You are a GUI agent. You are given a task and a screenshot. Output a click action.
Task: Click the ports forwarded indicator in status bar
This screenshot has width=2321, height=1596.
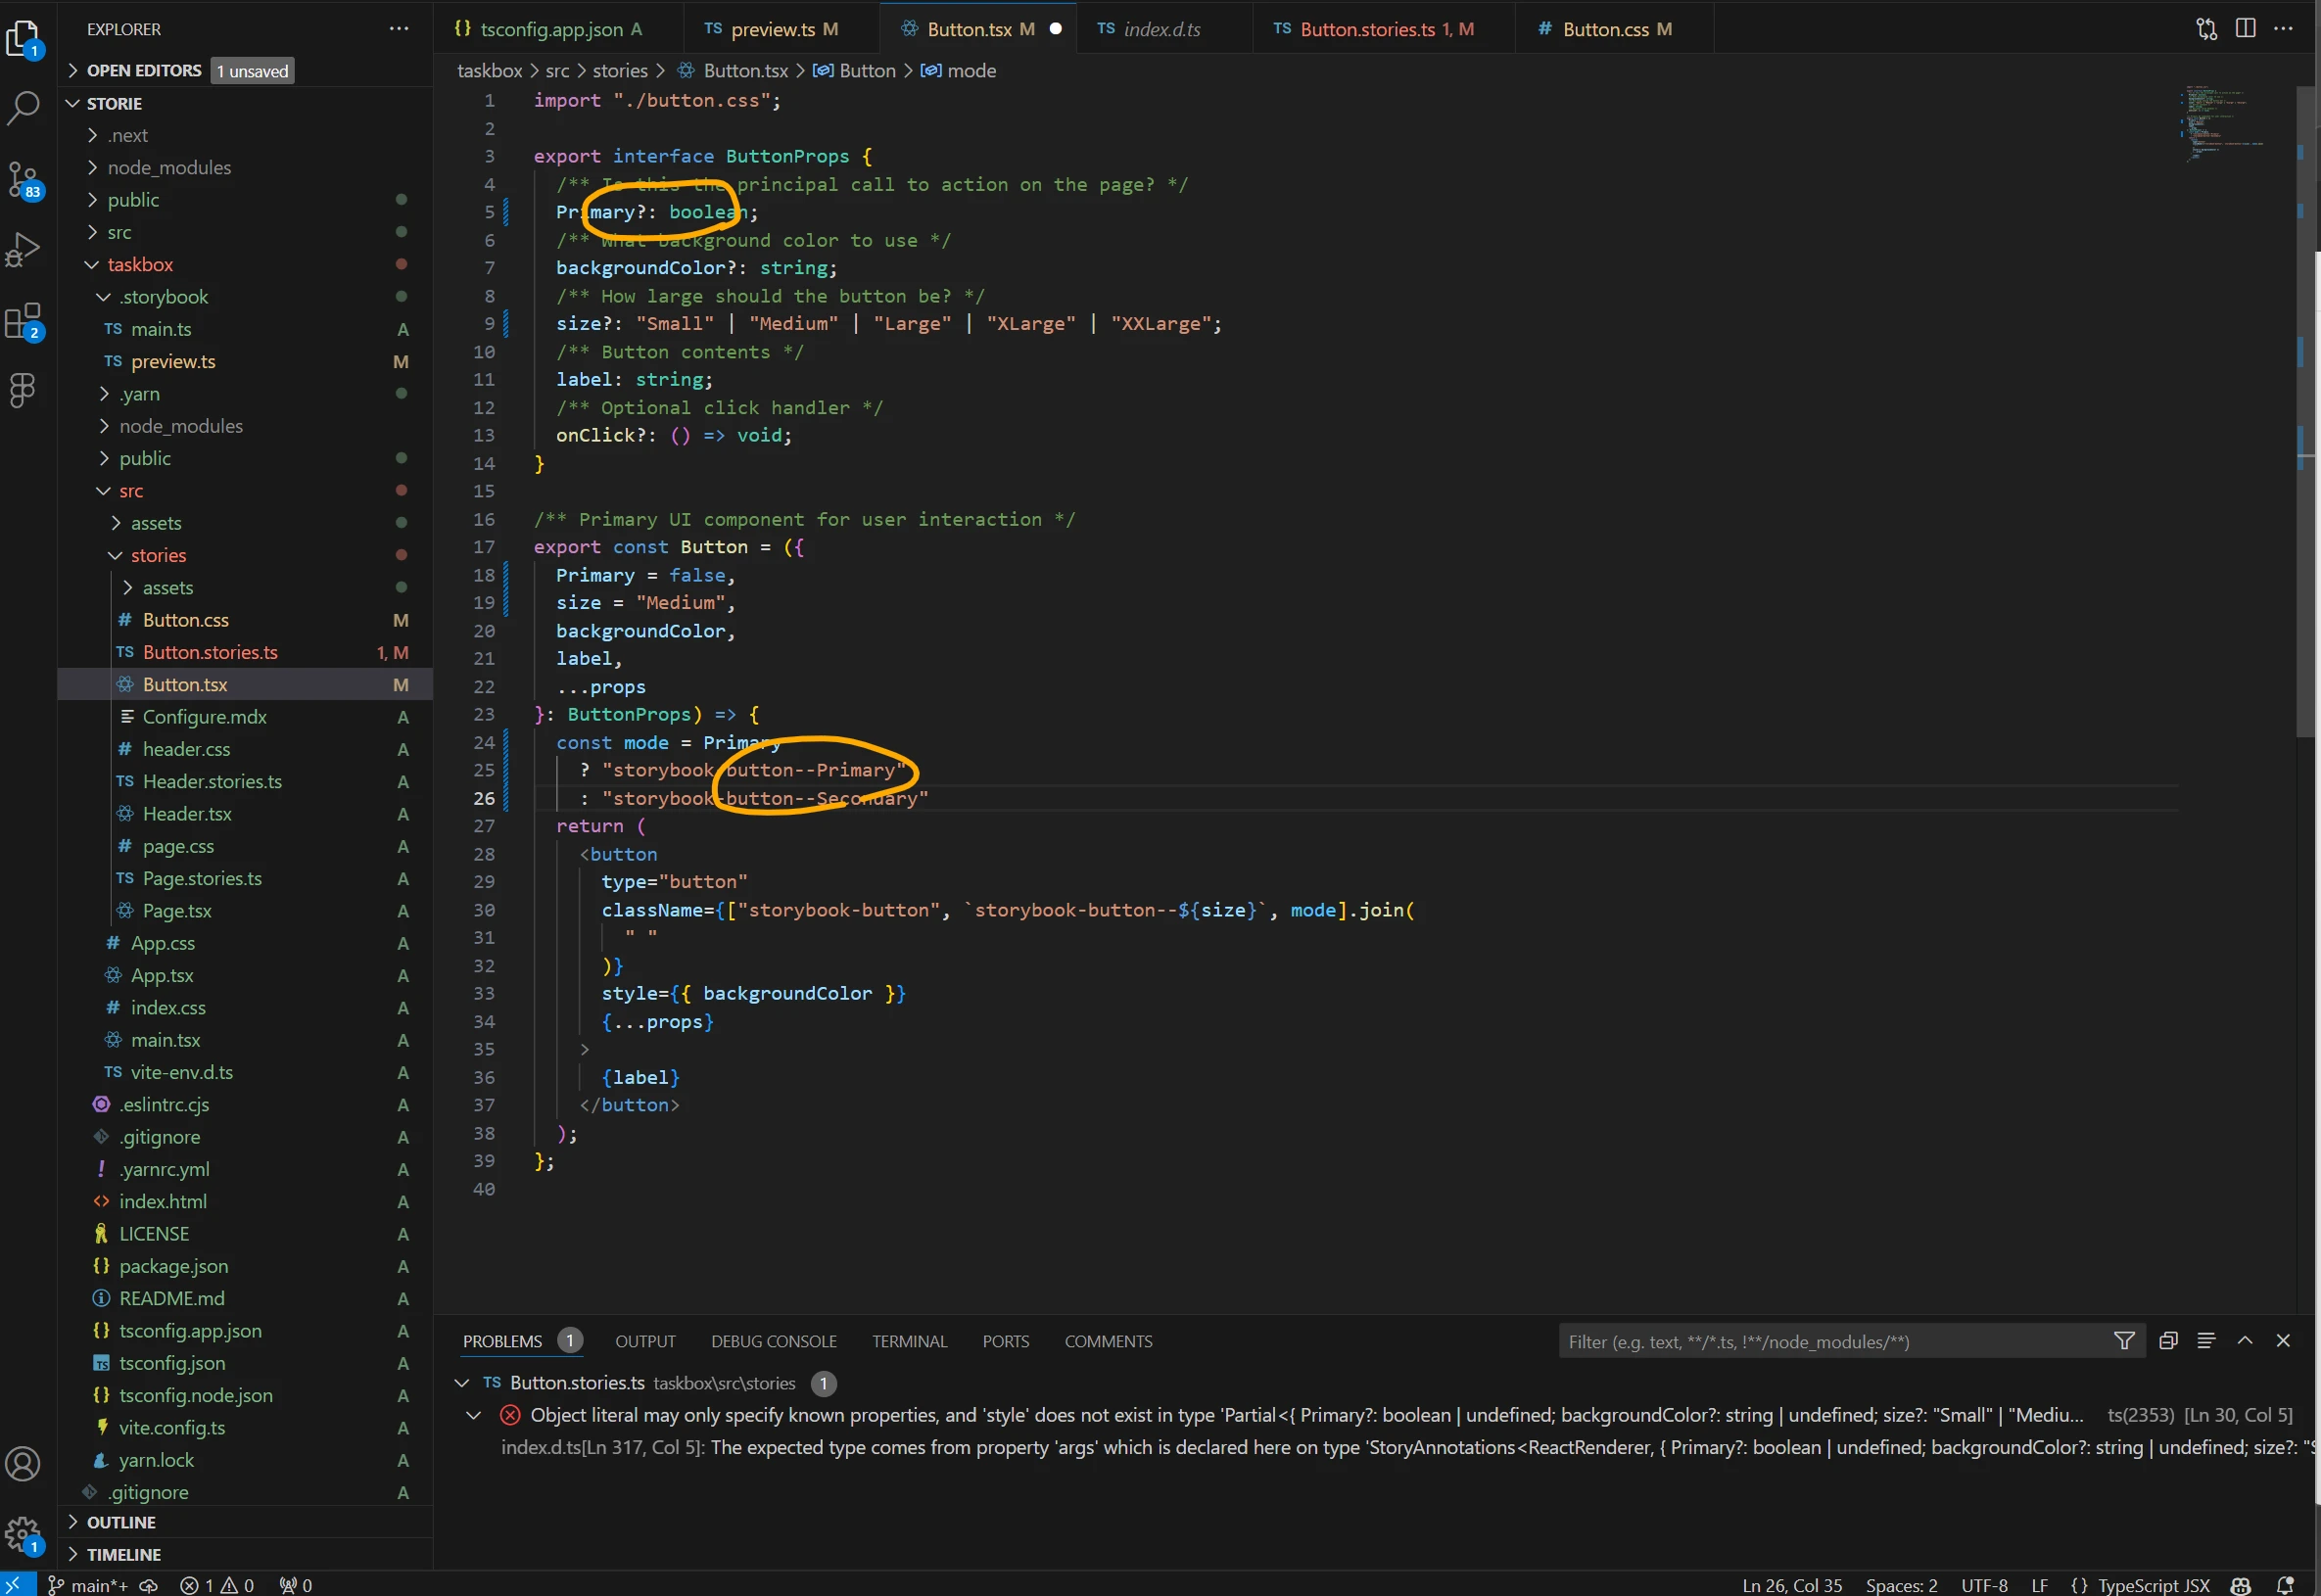tap(296, 1585)
